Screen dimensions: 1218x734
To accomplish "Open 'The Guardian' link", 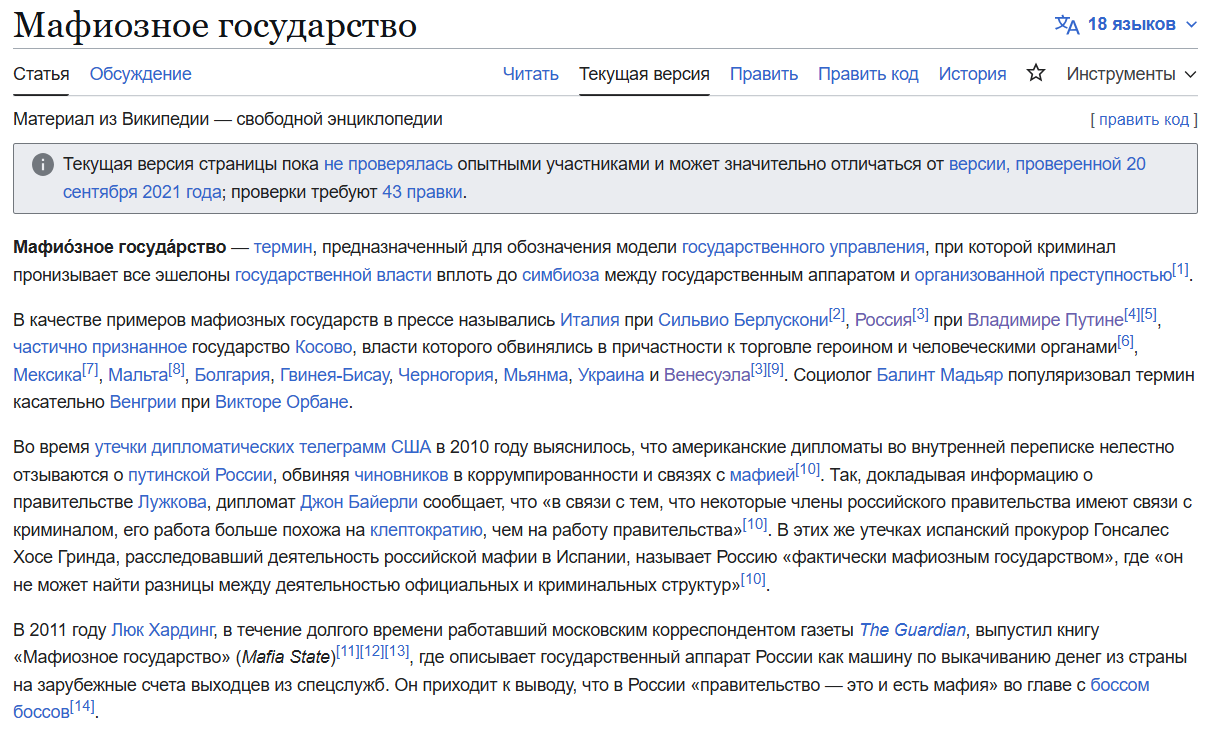I will (x=913, y=629).
